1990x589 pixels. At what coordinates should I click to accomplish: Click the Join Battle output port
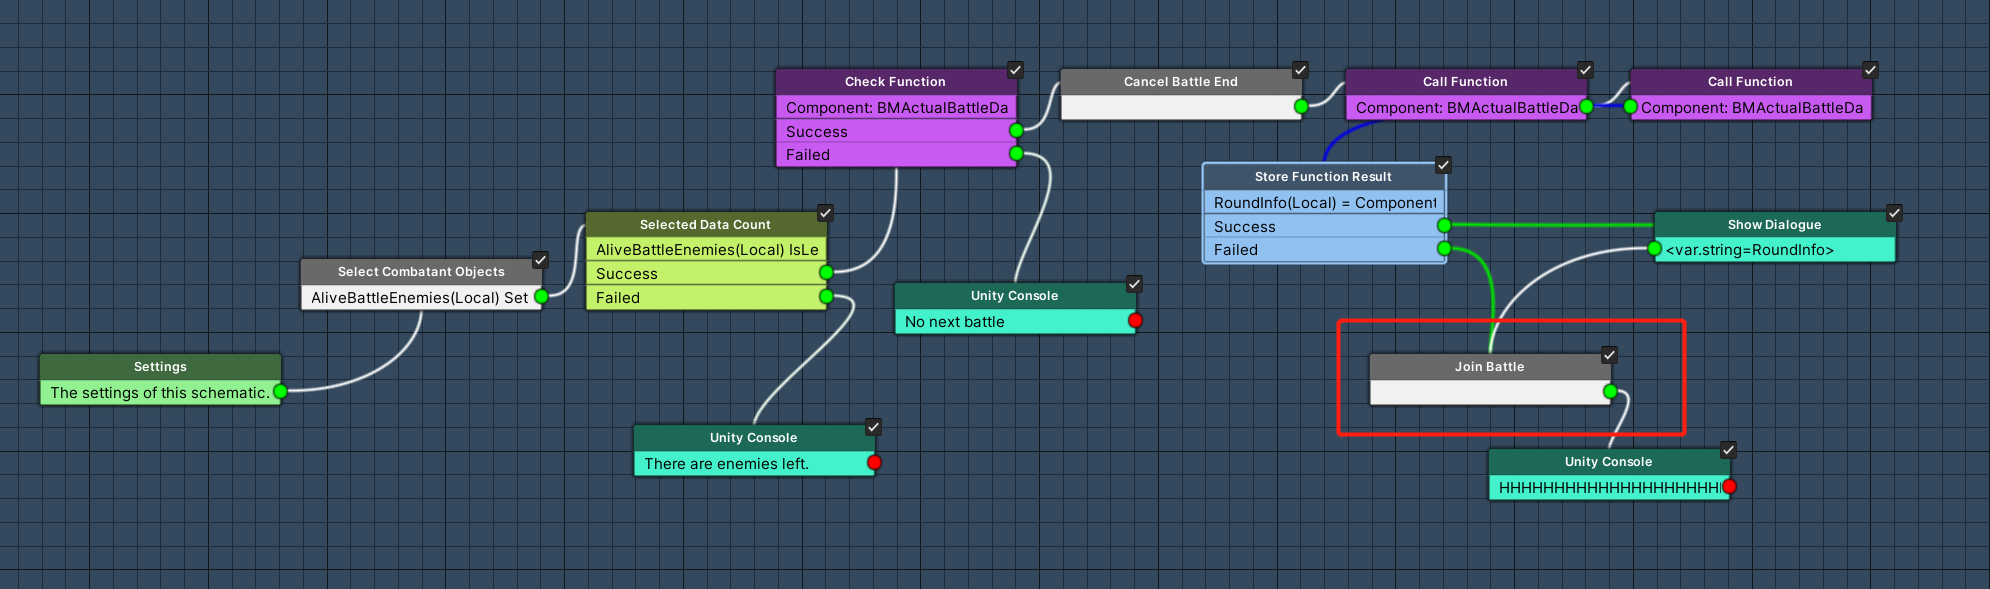(x=1610, y=392)
